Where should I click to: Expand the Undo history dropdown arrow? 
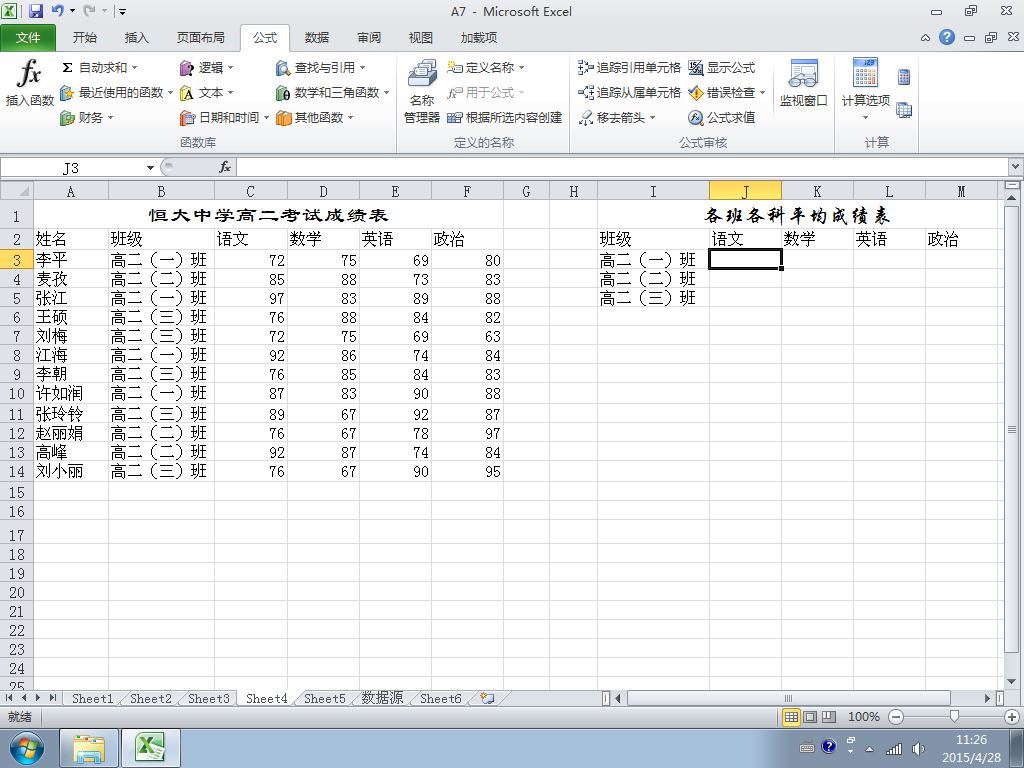[x=72, y=10]
